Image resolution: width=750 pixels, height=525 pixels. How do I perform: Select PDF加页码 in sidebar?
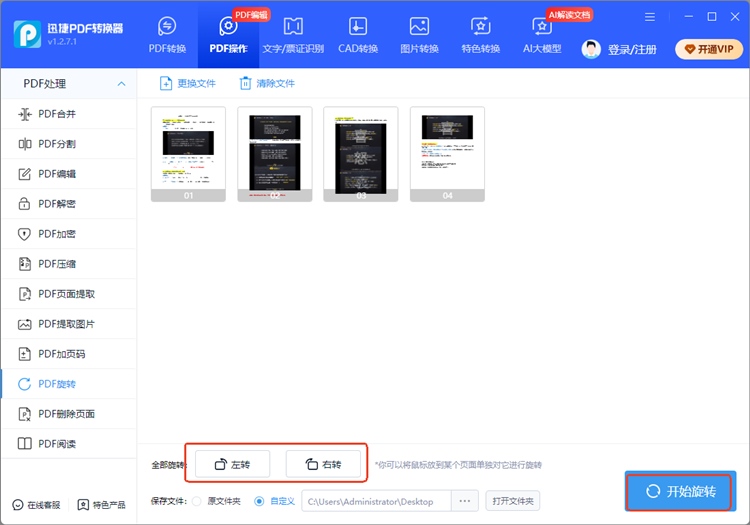coord(69,354)
